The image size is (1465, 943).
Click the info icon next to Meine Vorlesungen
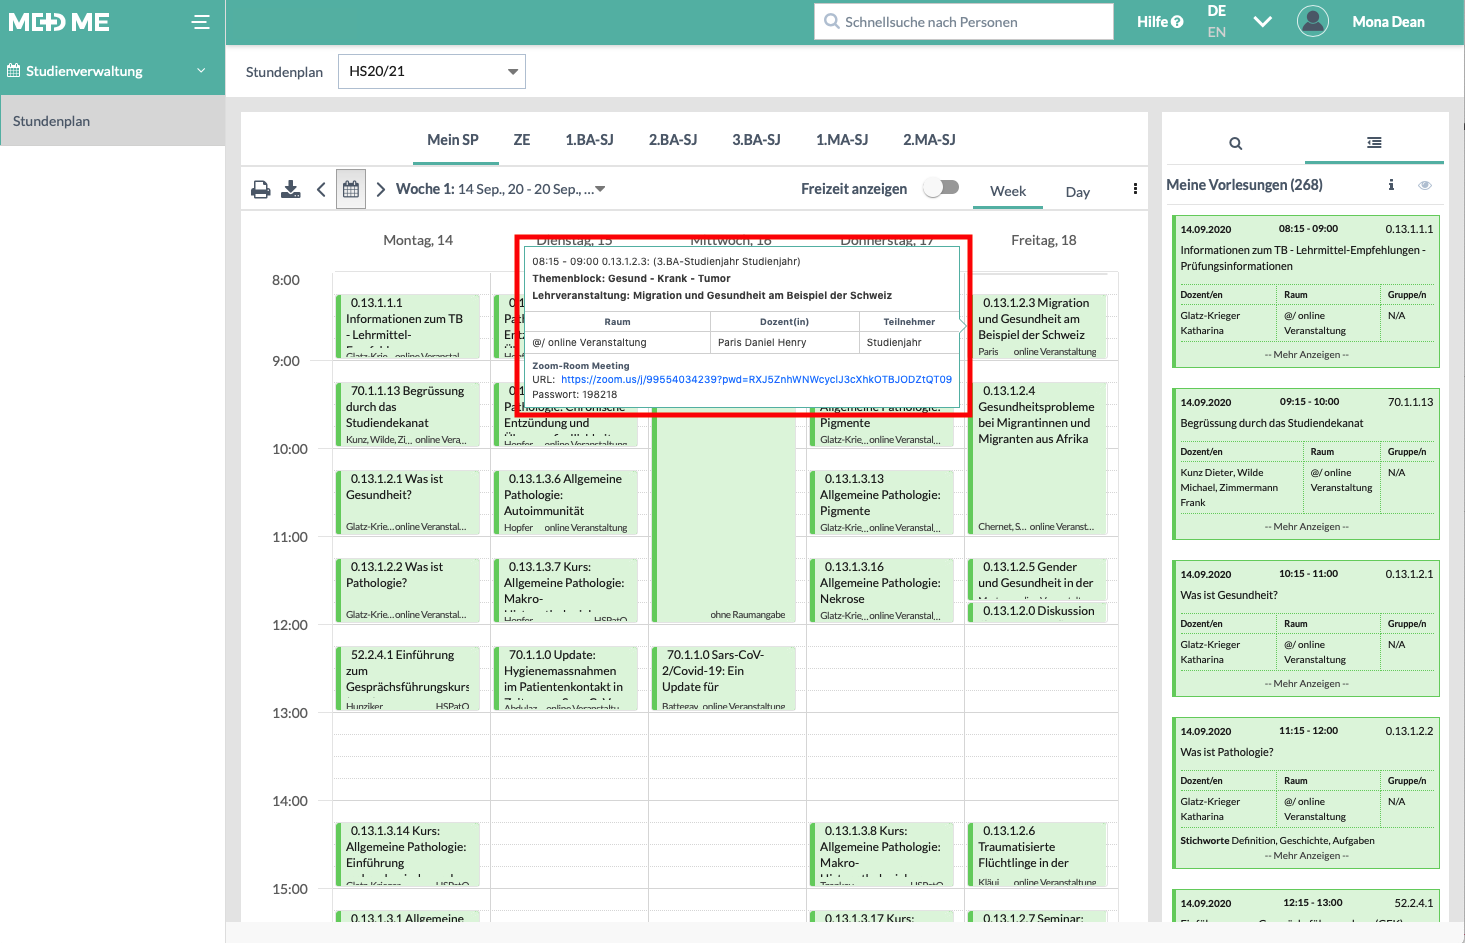pos(1391,185)
